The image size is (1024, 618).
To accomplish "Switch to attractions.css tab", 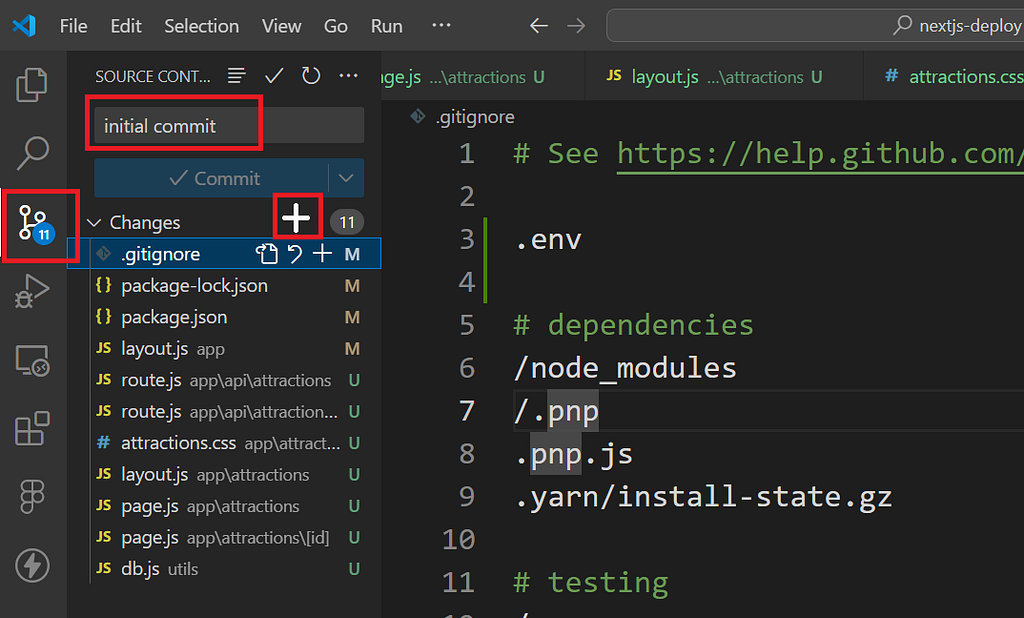I will pos(944,76).
